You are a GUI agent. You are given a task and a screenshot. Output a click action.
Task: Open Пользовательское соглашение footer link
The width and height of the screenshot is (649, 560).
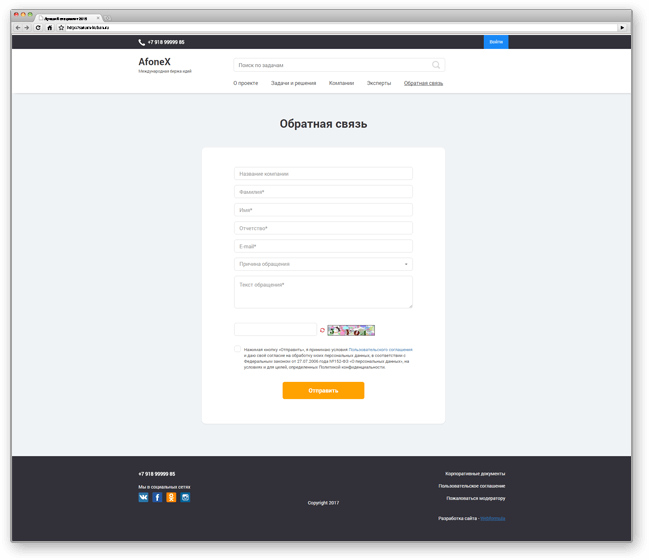472,486
